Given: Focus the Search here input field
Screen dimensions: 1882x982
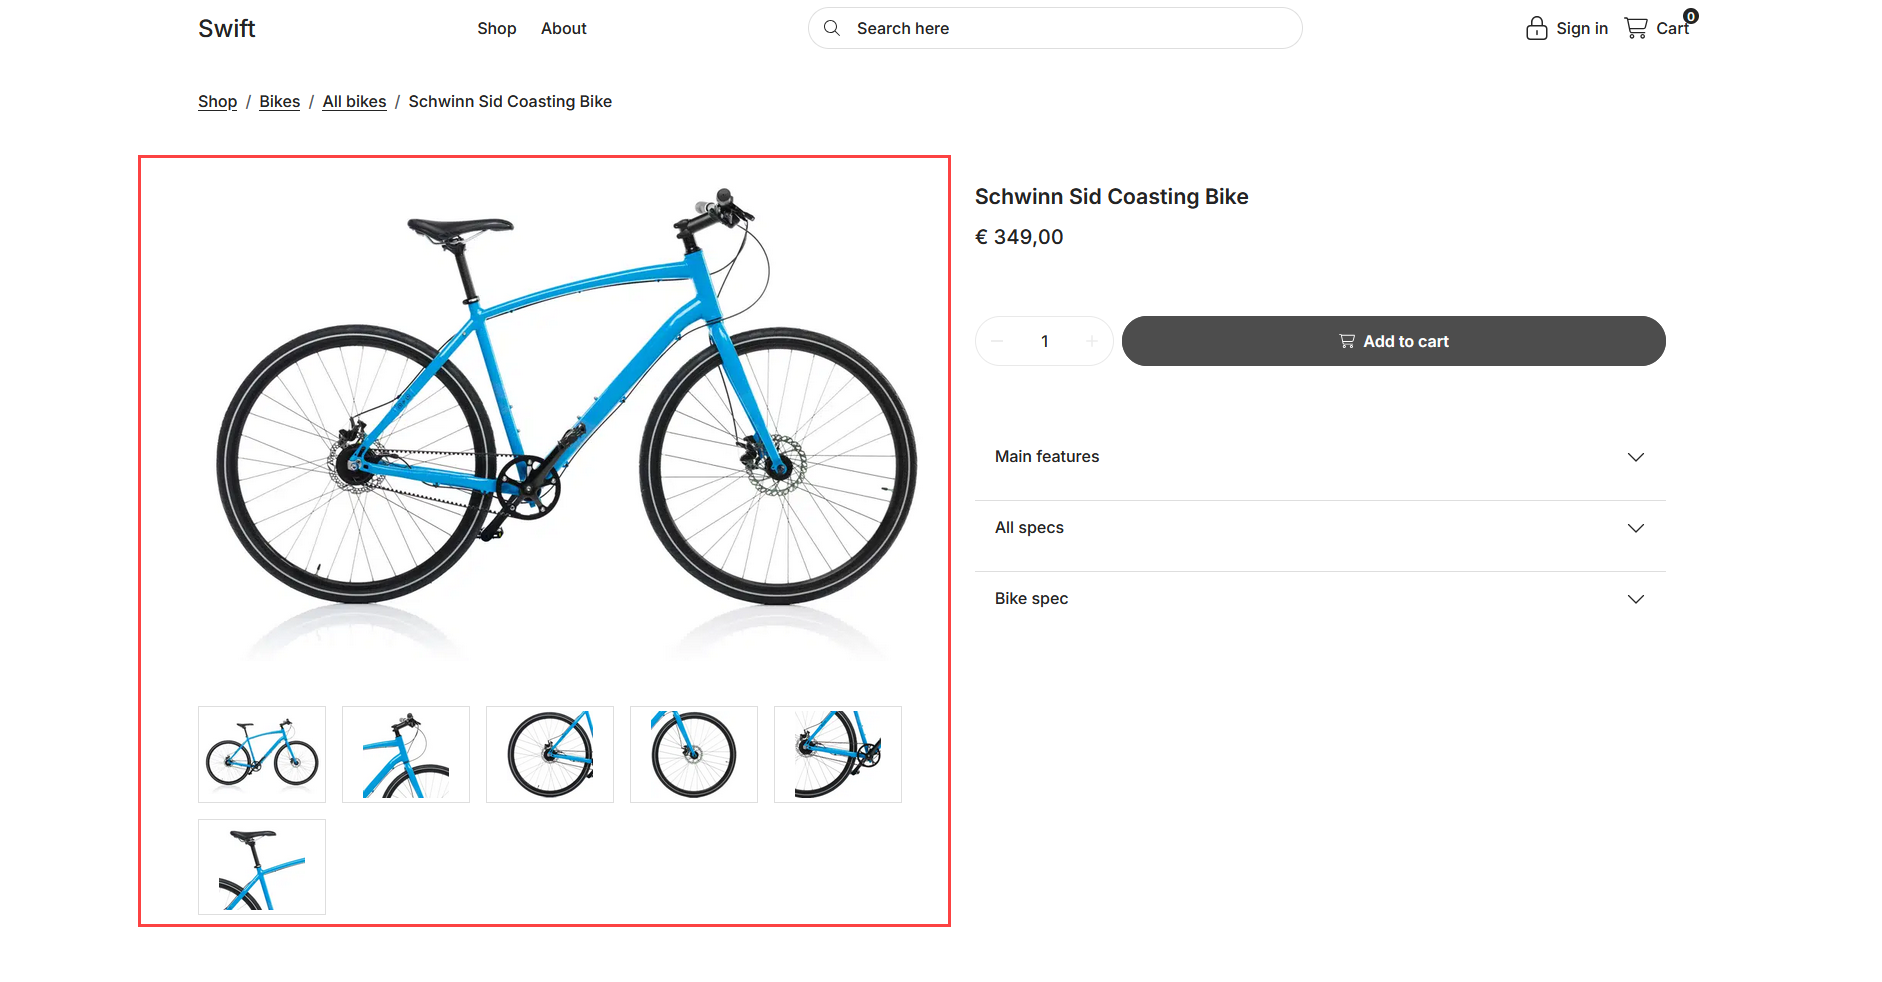Looking at the screenshot, I should 1070,28.
